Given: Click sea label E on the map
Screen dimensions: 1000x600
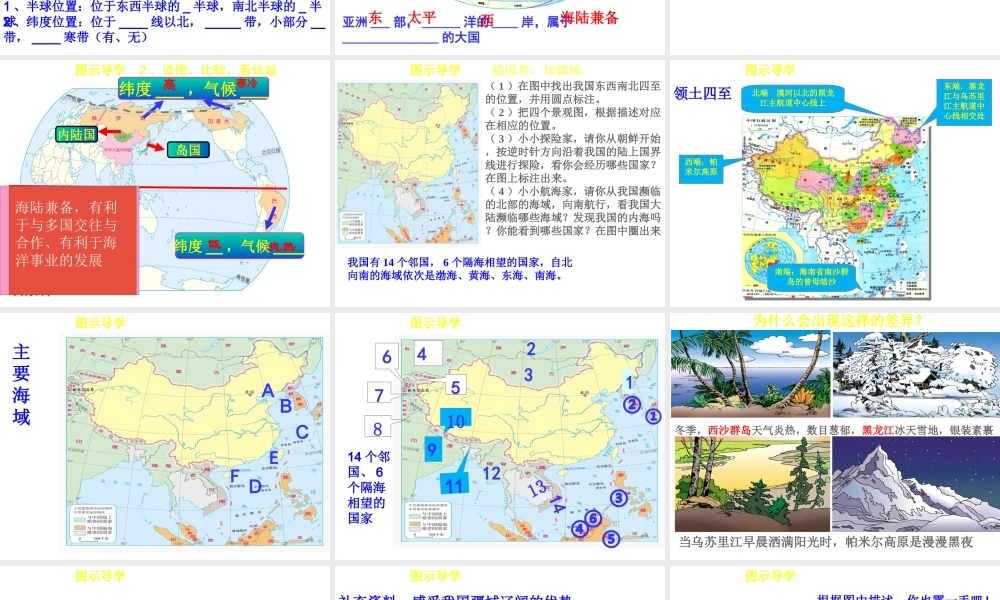Looking at the screenshot, I should [x=274, y=457].
